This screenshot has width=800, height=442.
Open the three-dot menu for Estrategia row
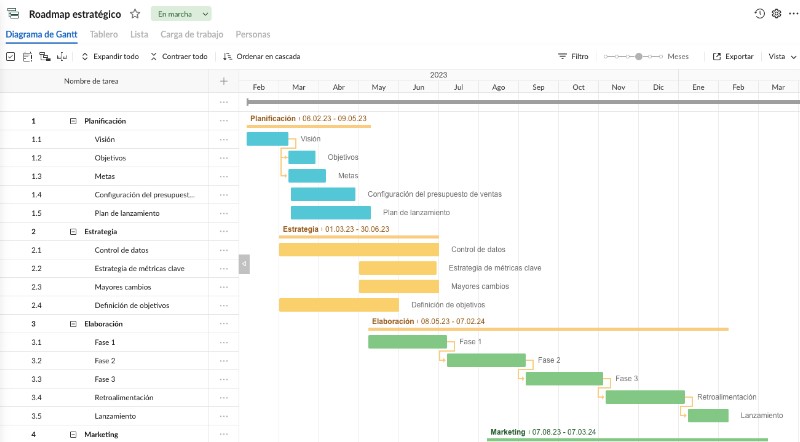click(x=223, y=232)
